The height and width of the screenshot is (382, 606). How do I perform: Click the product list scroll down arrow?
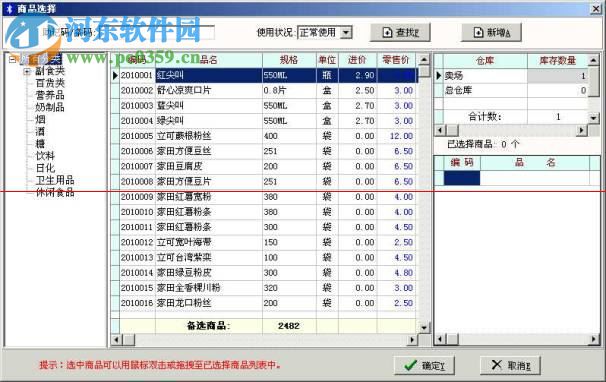(424, 327)
